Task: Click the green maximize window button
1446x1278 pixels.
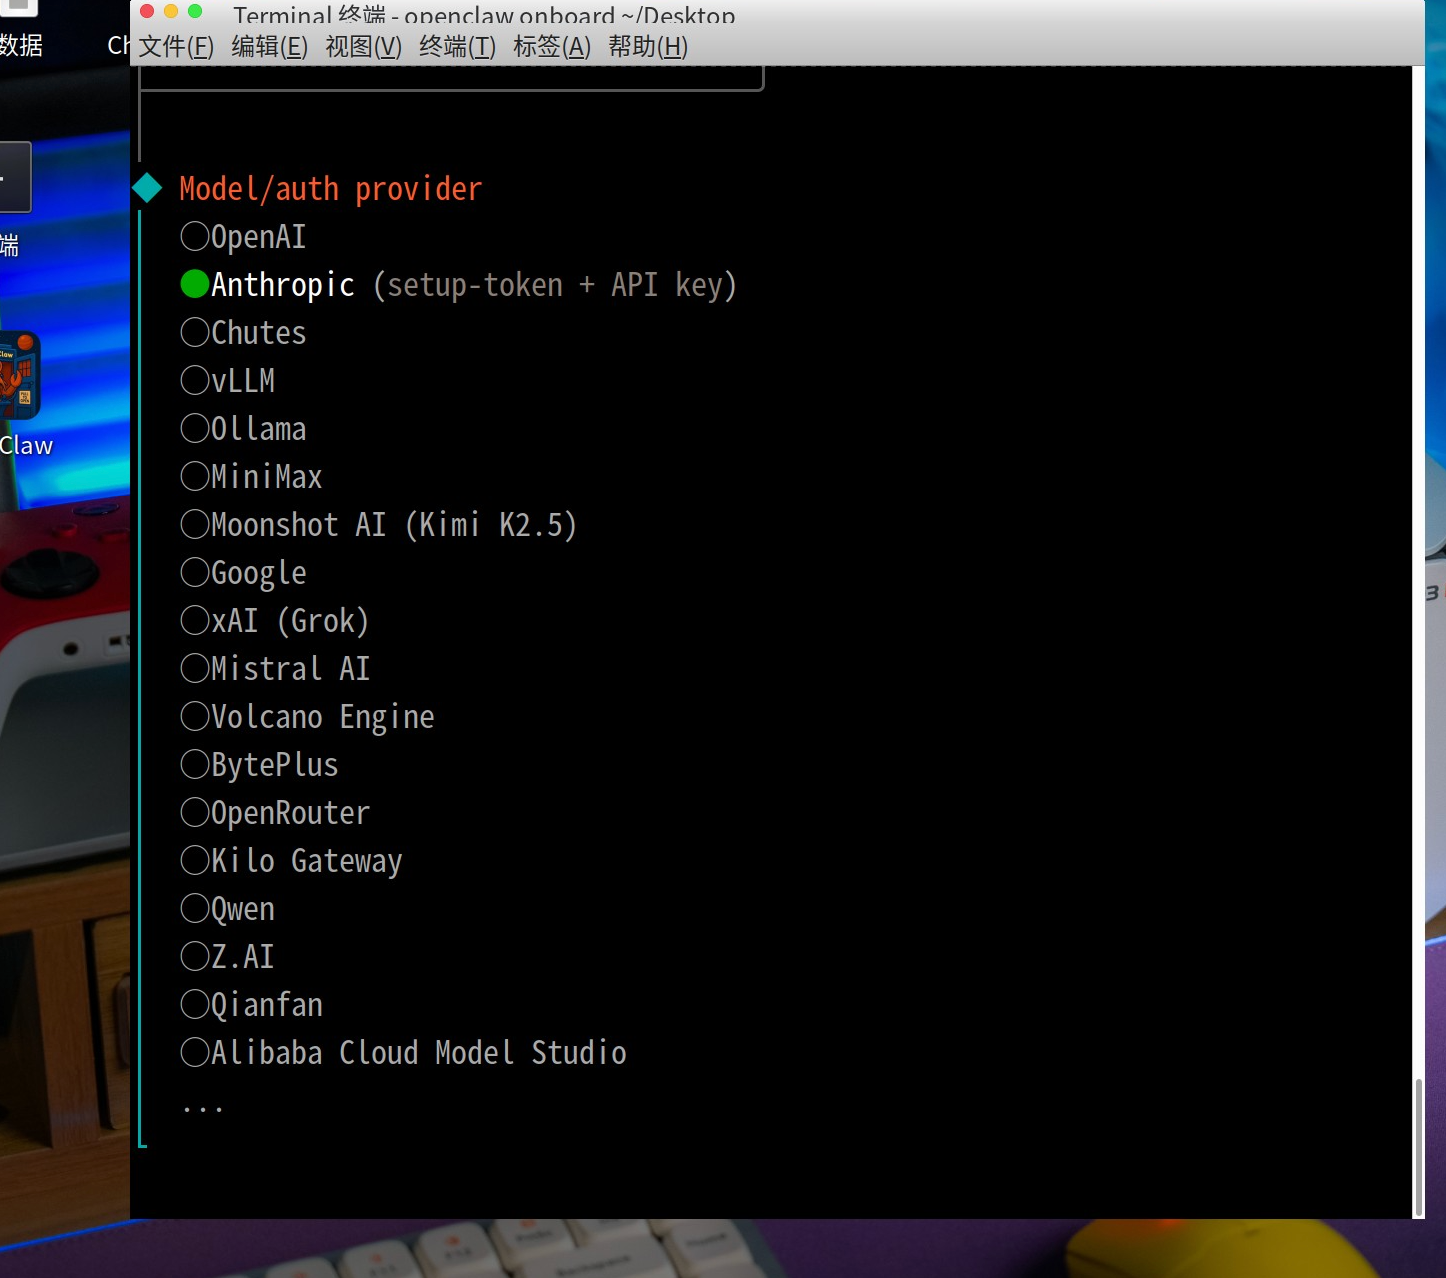Action: [x=195, y=11]
